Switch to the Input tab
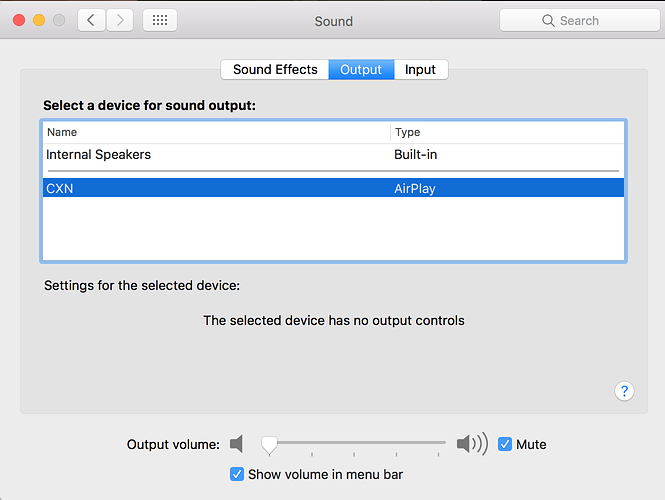The image size is (665, 500). pos(420,70)
